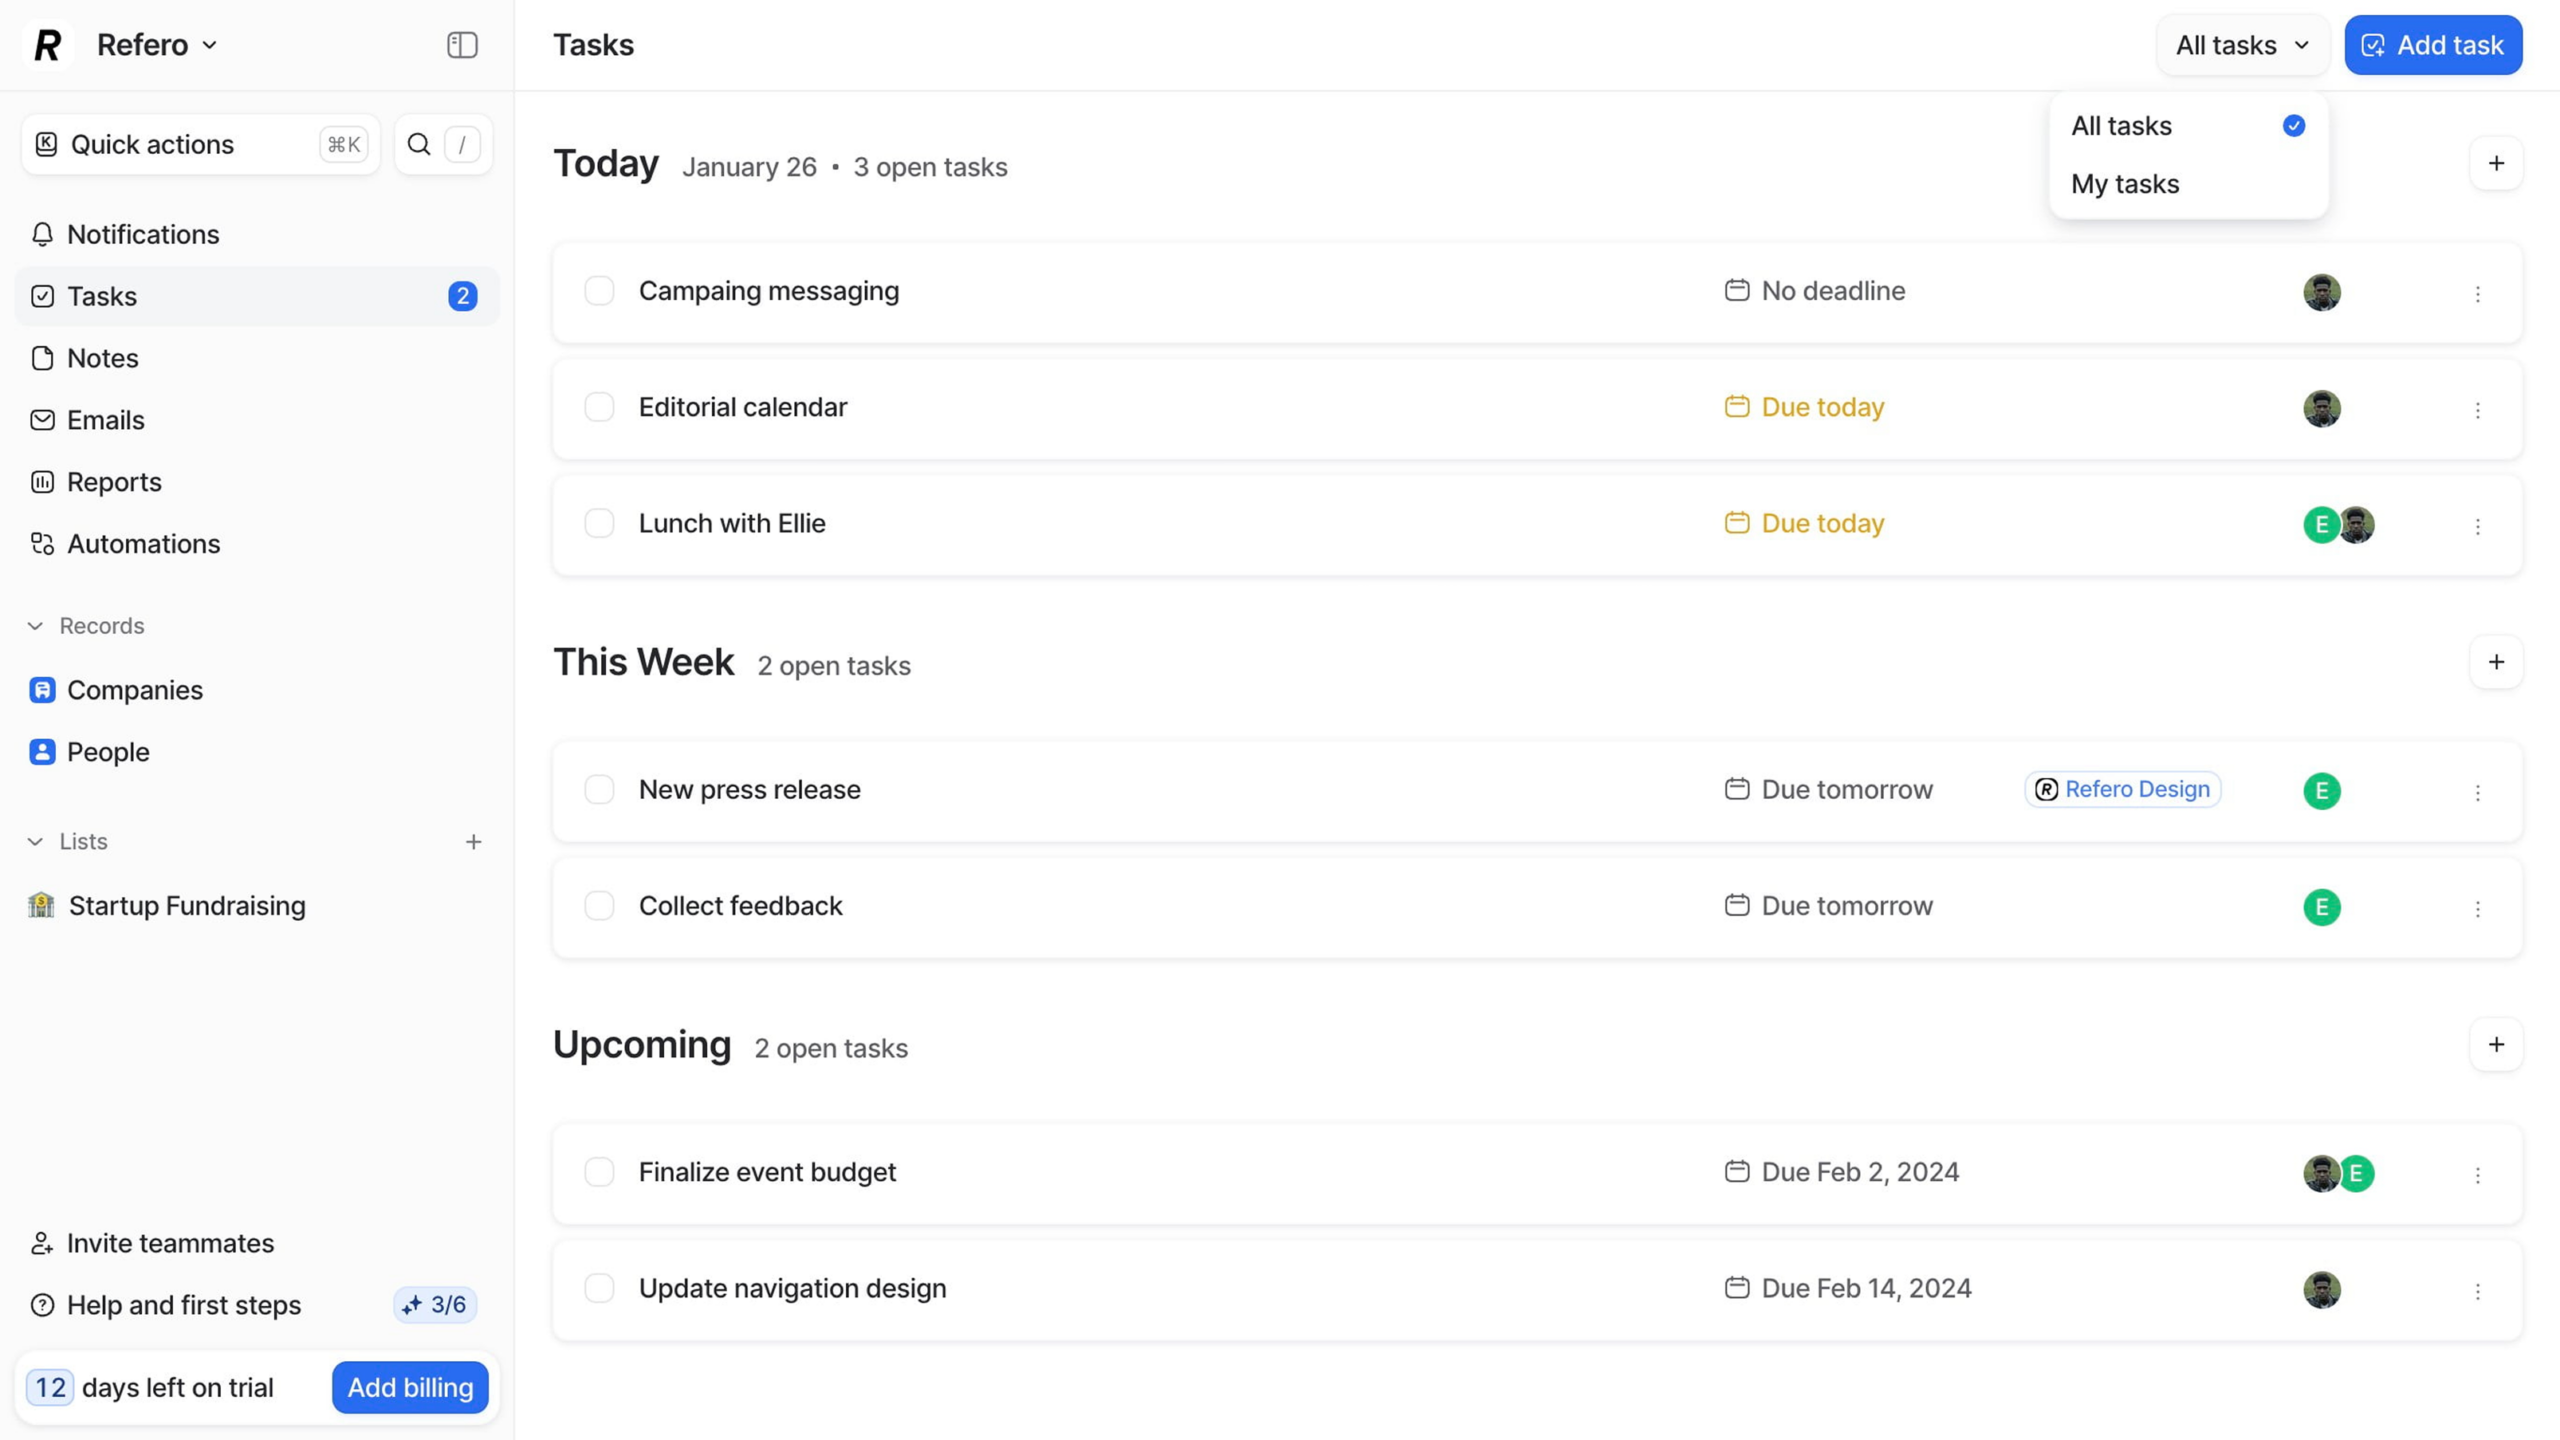Click the All tasks filter dropdown button
The height and width of the screenshot is (1440, 2560).
pos(2241,45)
